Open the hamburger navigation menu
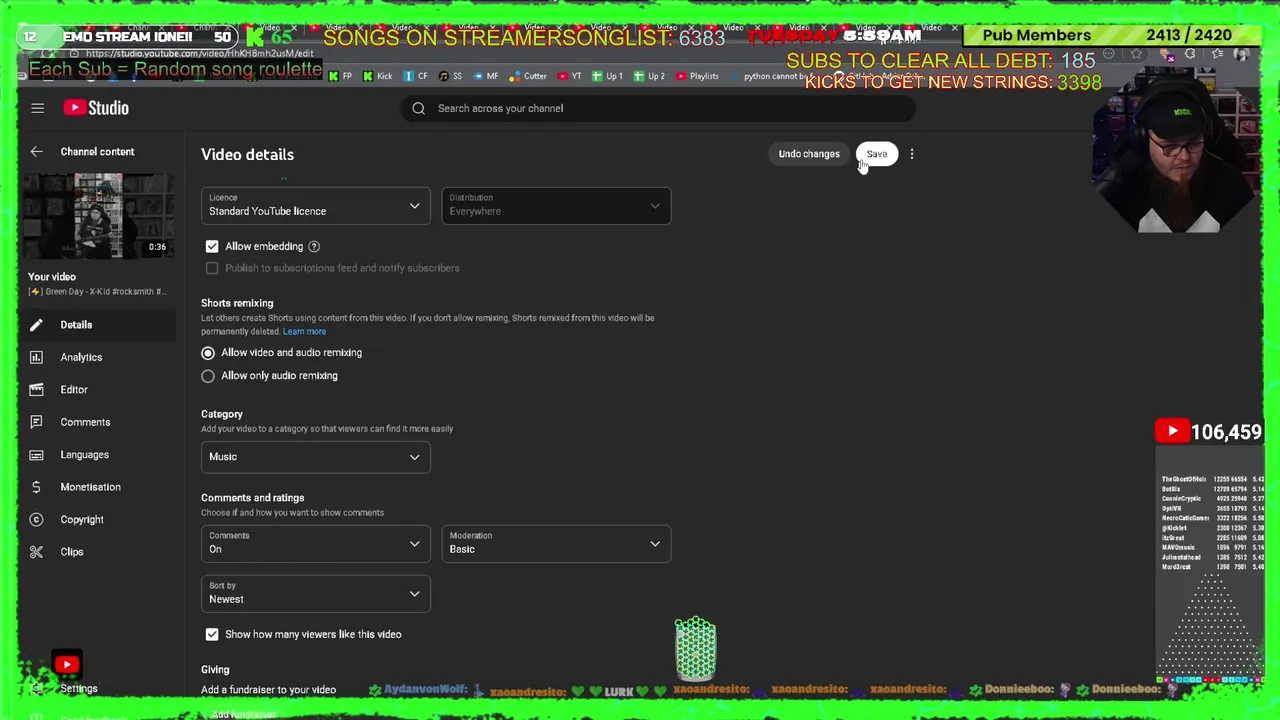1280x720 pixels. coord(37,108)
